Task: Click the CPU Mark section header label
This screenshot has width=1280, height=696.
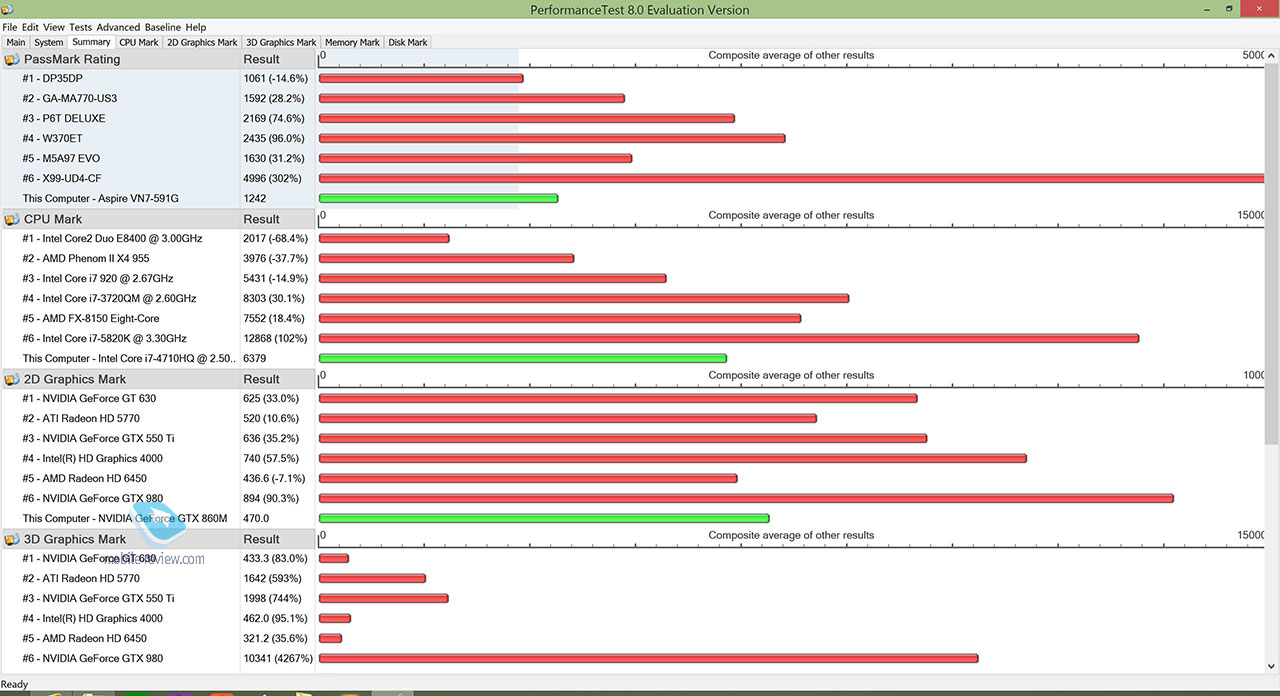Action: pos(53,219)
